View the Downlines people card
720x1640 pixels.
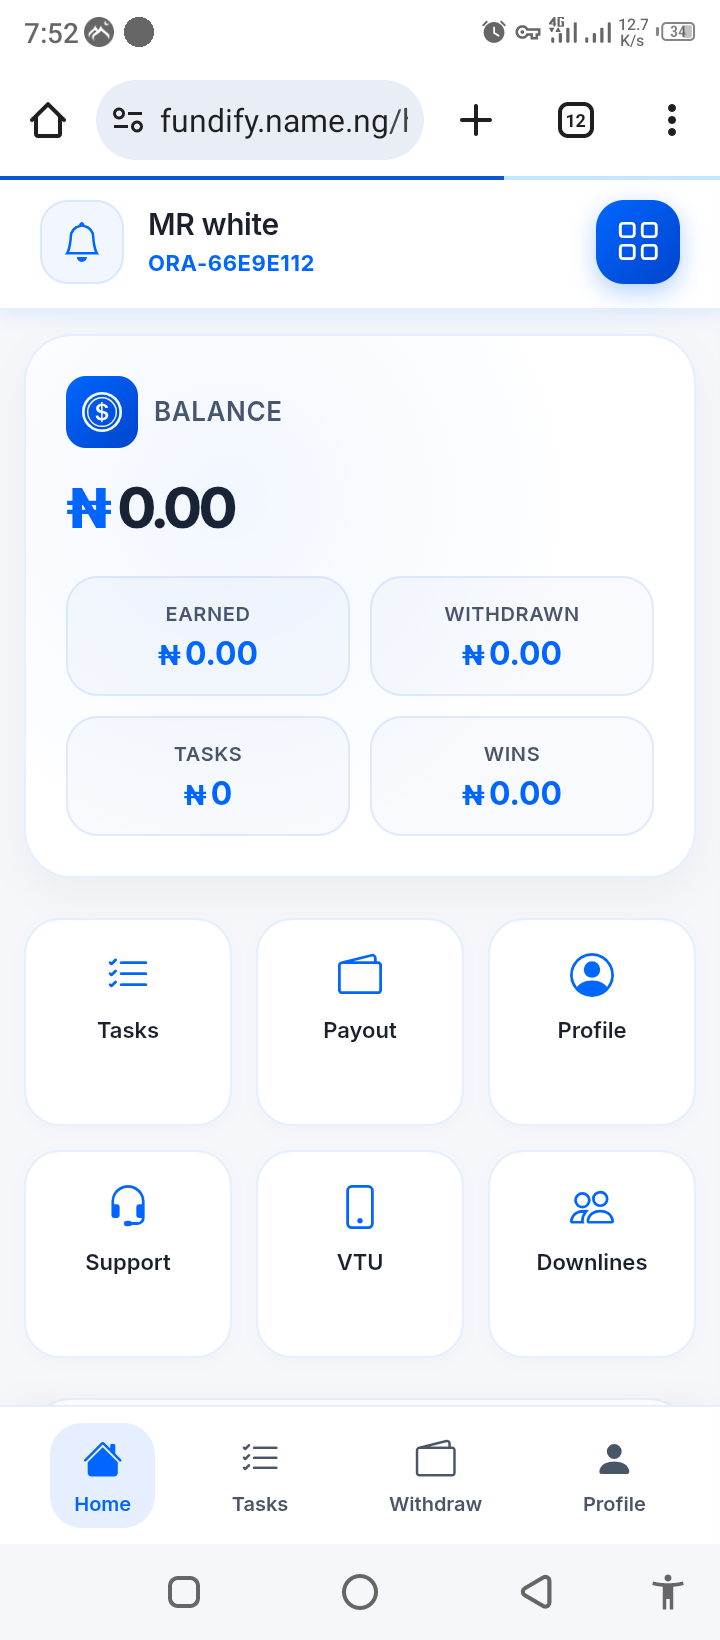tap(592, 1253)
